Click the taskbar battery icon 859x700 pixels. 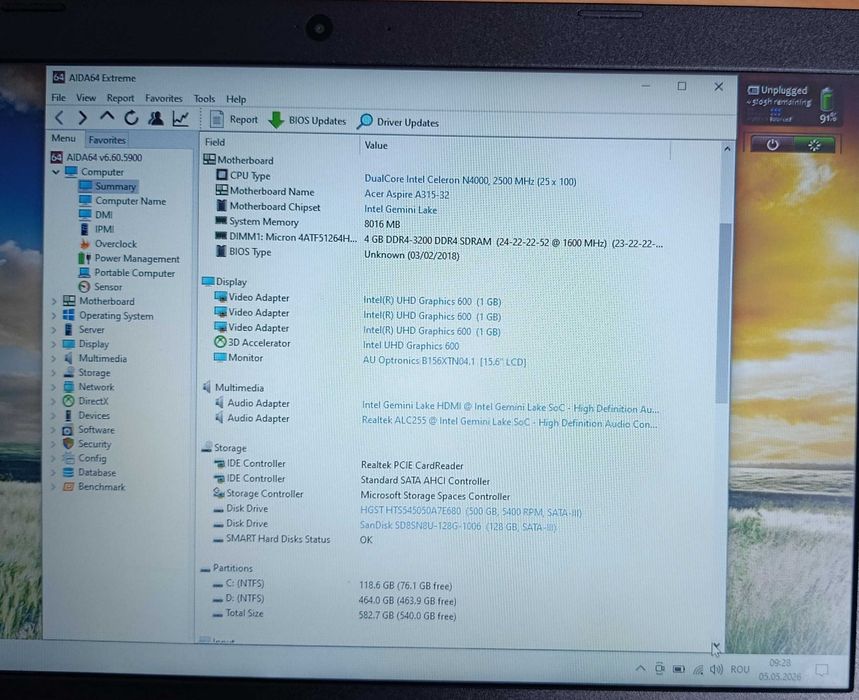[x=678, y=669]
